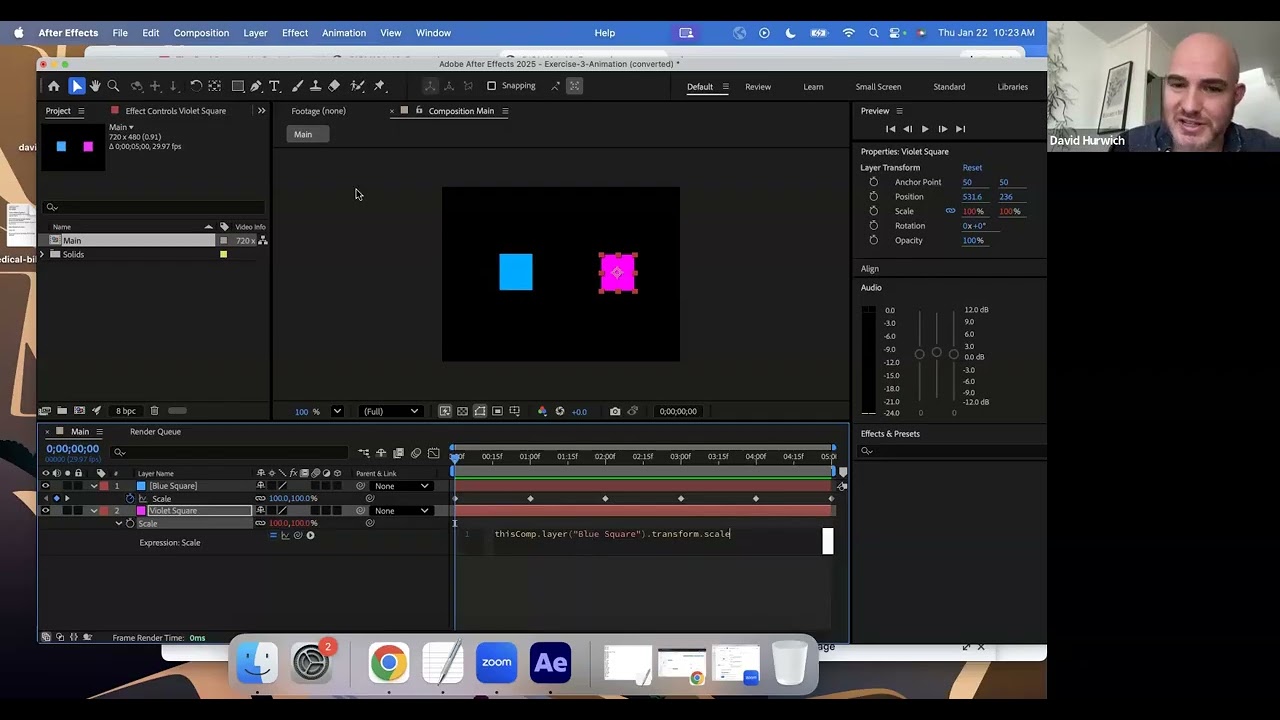Click Violet Square magenta color swatch in timeline
Viewport: 1280px width, 720px height.
pos(141,511)
